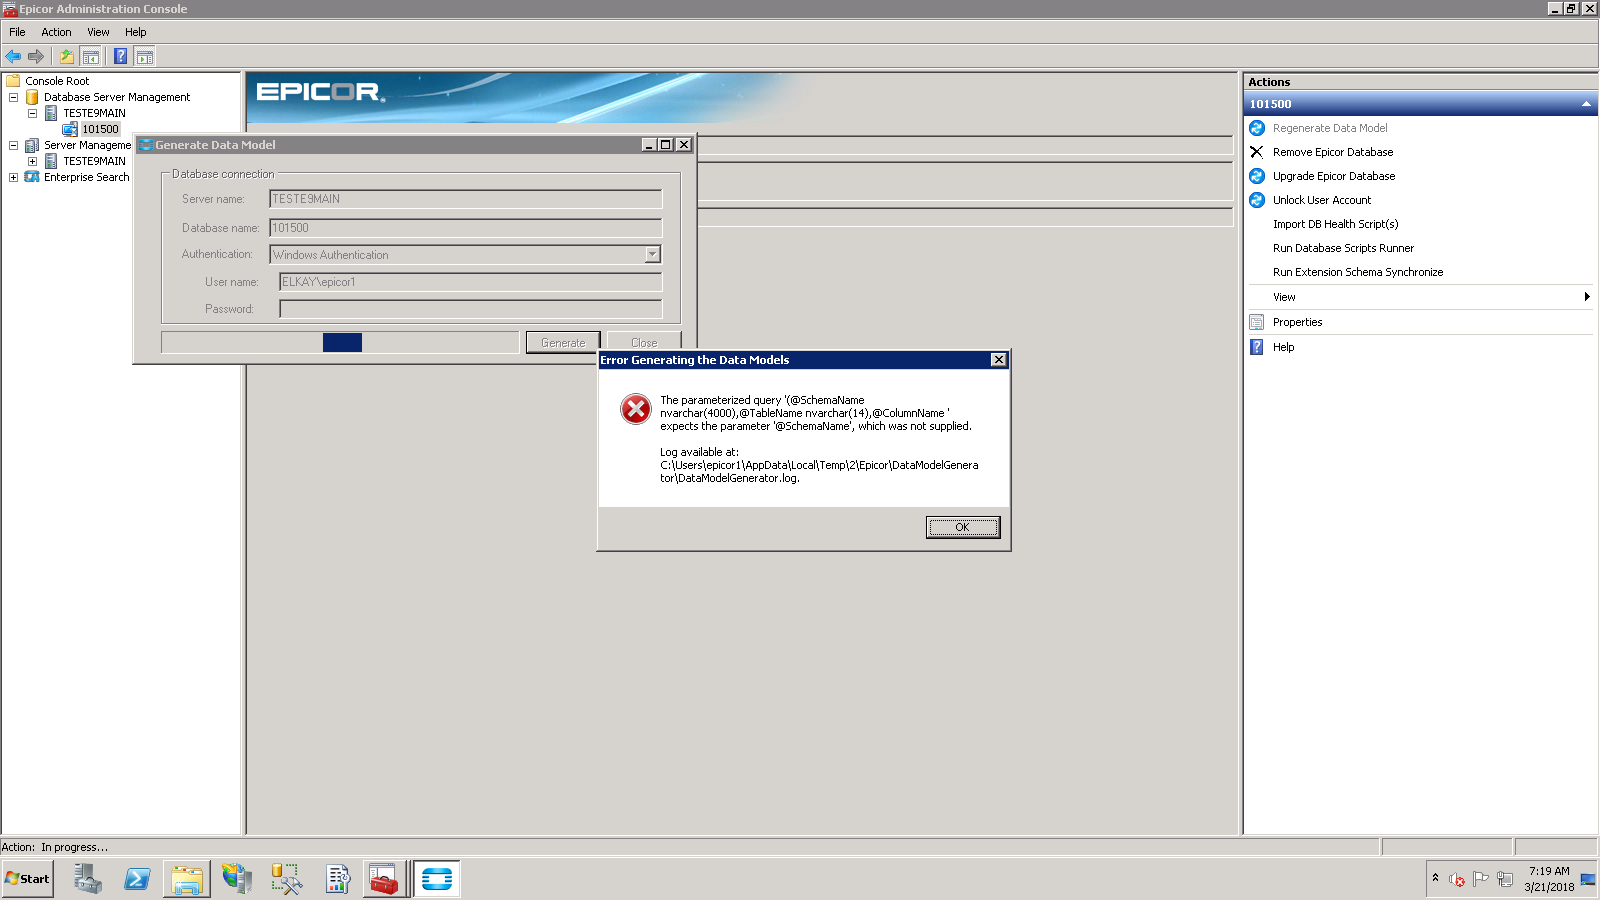Click the progress bar in Generate Data Model
The height and width of the screenshot is (900, 1600).
pos(340,343)
